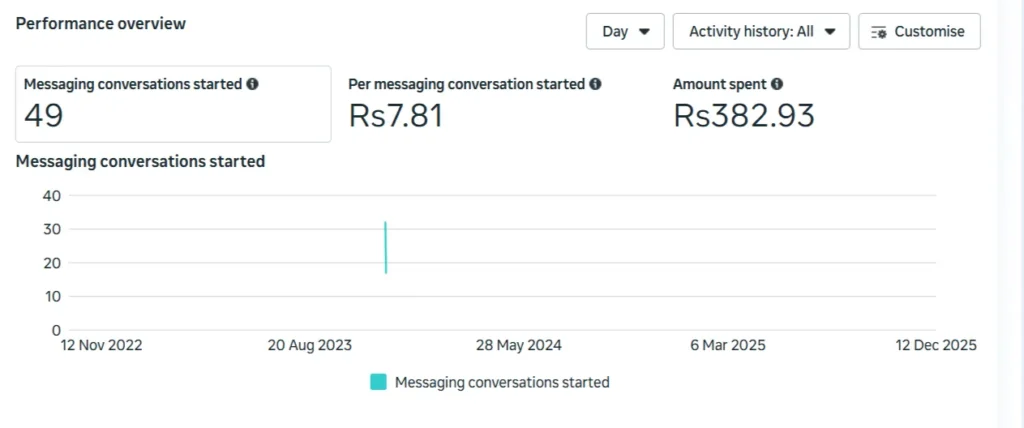Click the Amount spent info icon

(x=777, y=85)
